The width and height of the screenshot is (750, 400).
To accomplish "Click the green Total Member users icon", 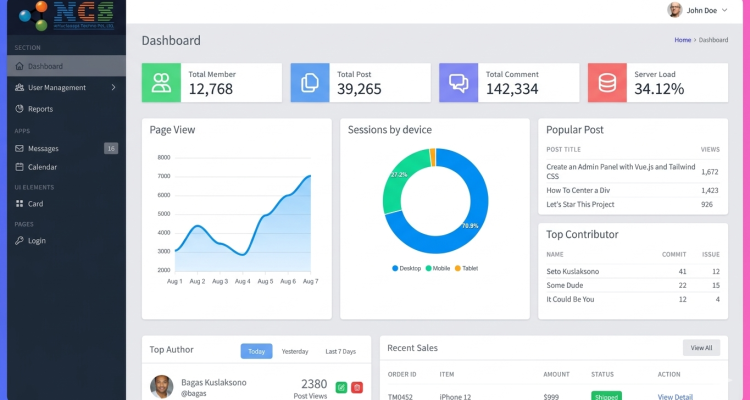I will (161, 83).
